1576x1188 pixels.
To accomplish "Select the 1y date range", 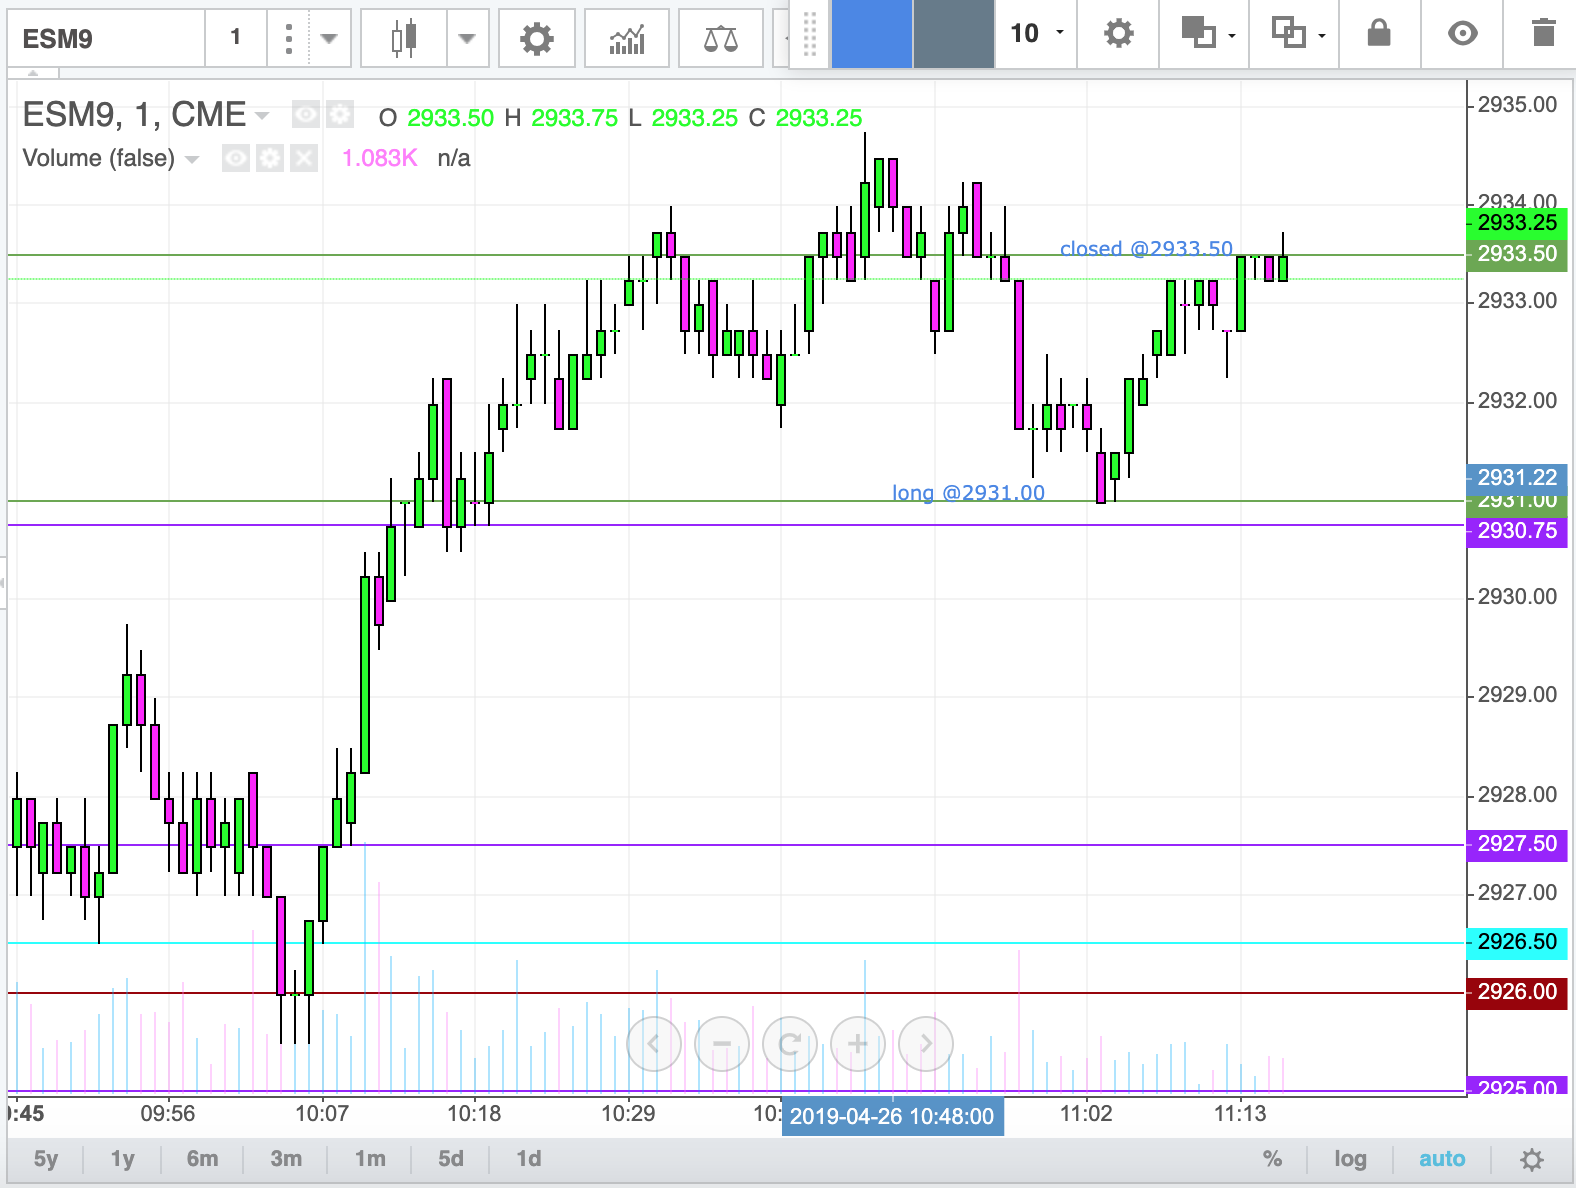I will (x=122, y=1159).
